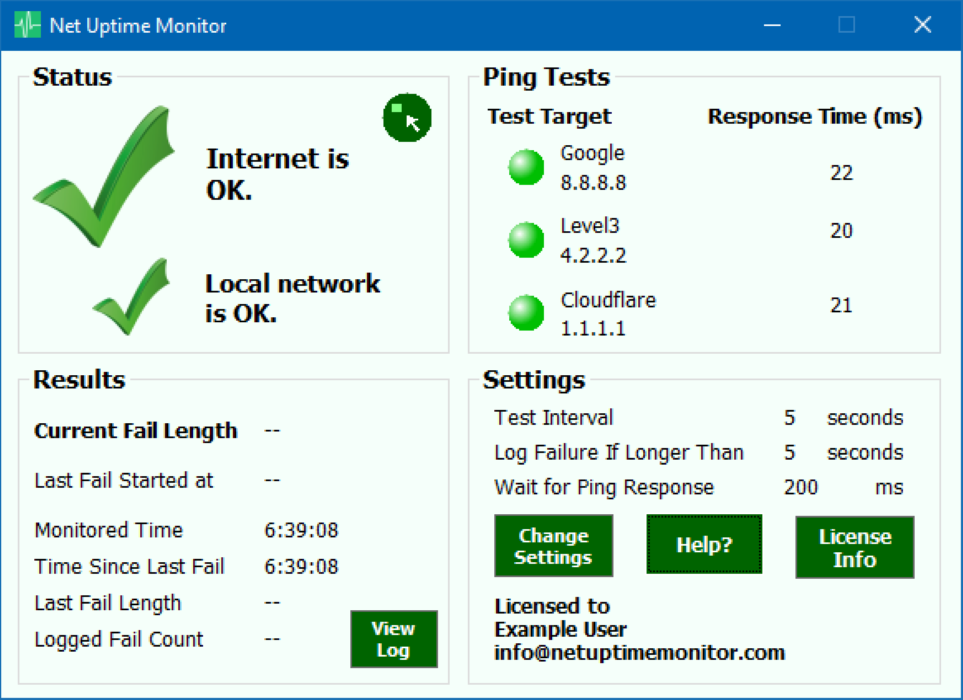Viewport: 963px width, 700px height.
Task: Select the Level3 target name
Action: click(590, 226)
